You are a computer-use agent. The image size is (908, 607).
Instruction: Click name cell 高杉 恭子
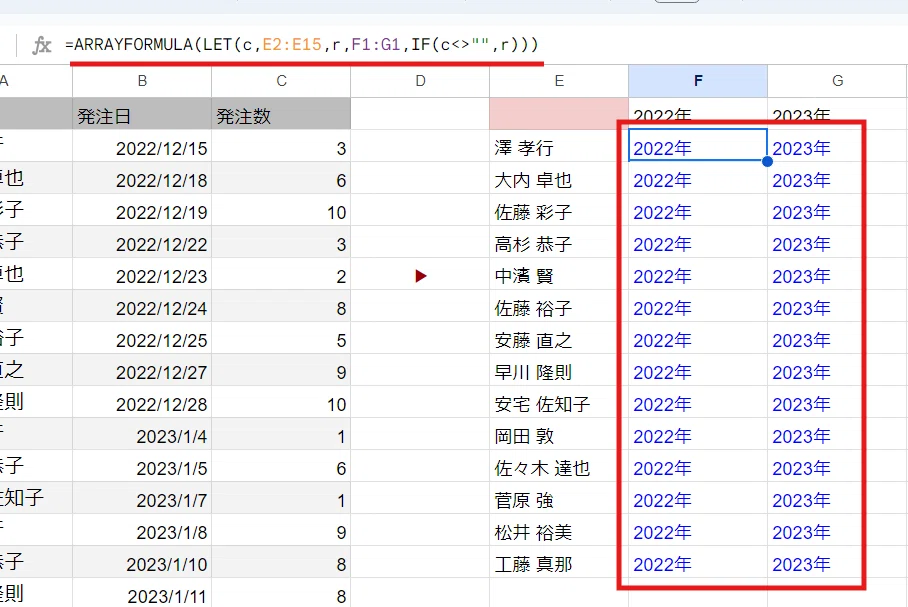pyautogui.click(x=559, y=242)
